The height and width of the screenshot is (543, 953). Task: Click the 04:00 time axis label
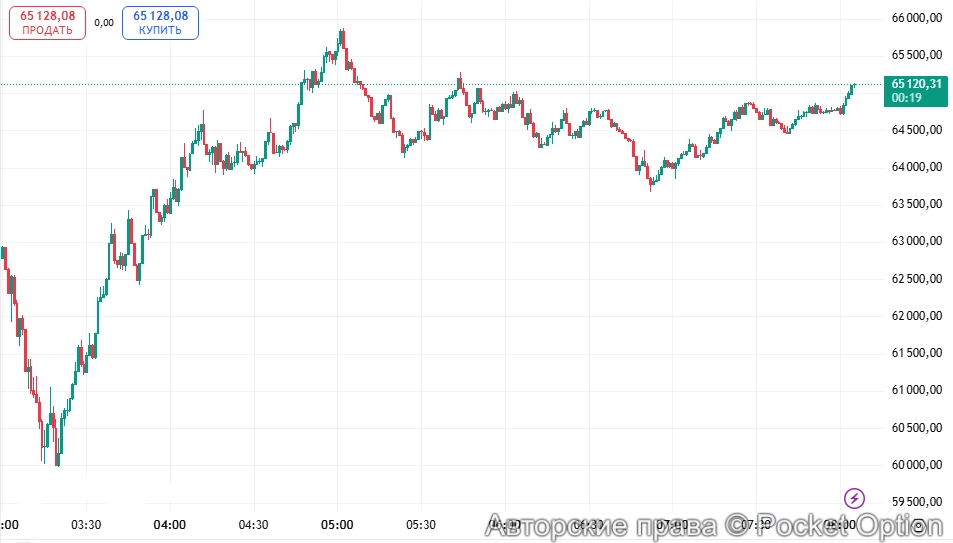coord(170,524)
